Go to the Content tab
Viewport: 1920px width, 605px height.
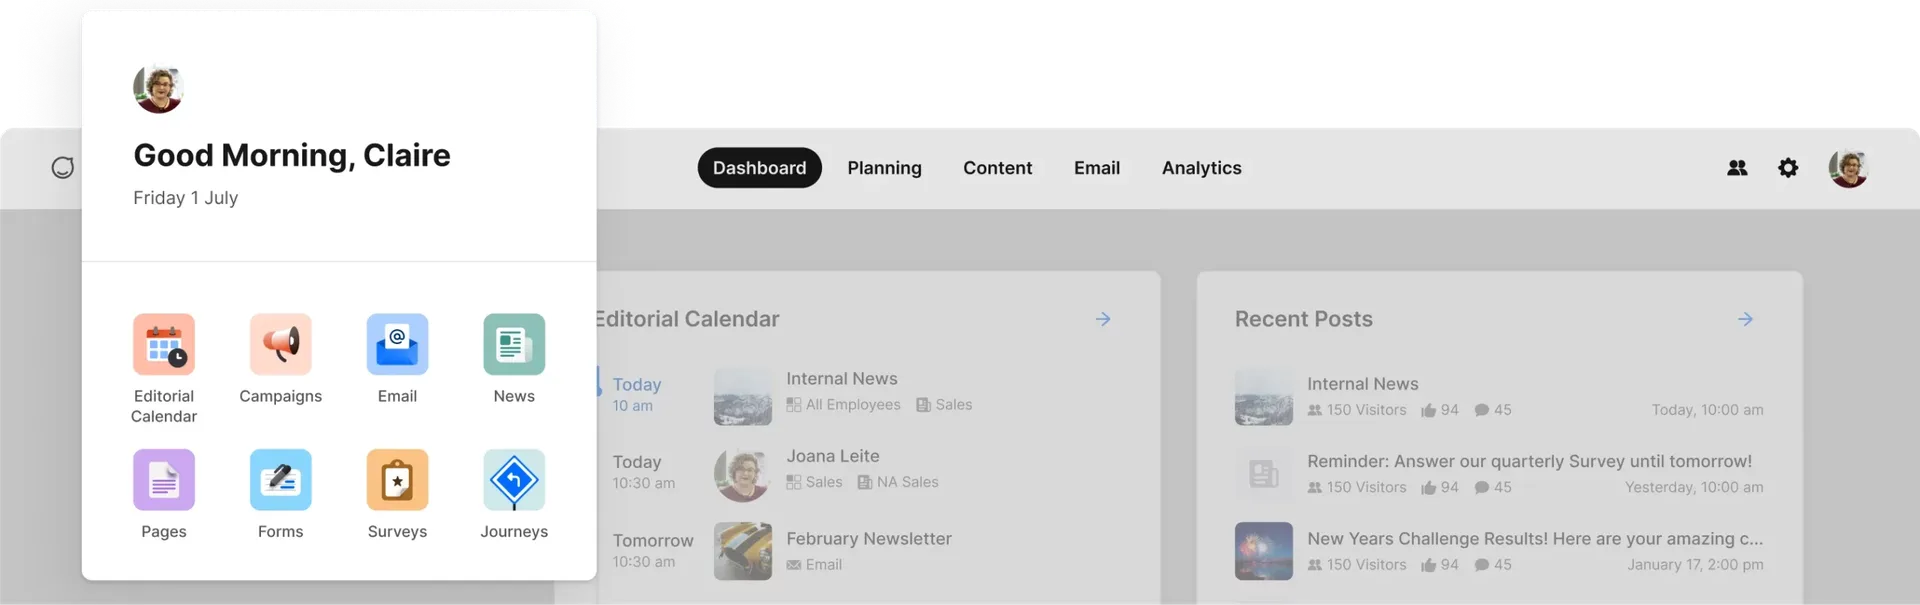(997, 168)
